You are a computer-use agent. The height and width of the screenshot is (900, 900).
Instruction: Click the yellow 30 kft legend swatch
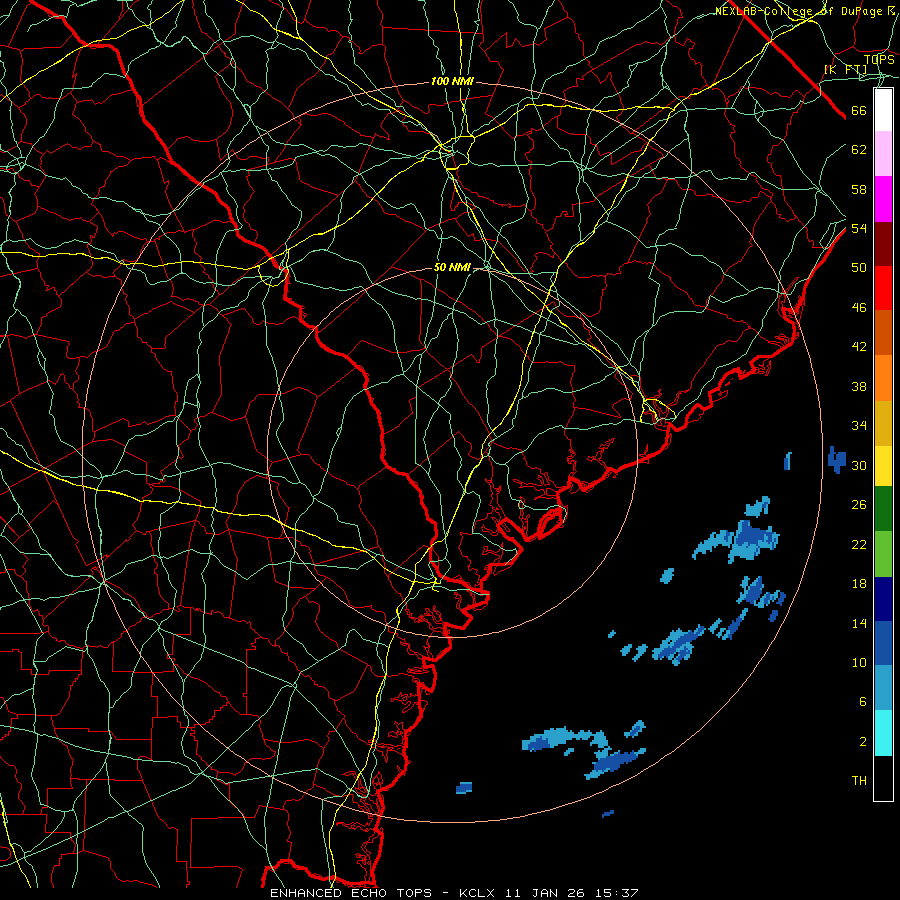(x=883, y=466)
